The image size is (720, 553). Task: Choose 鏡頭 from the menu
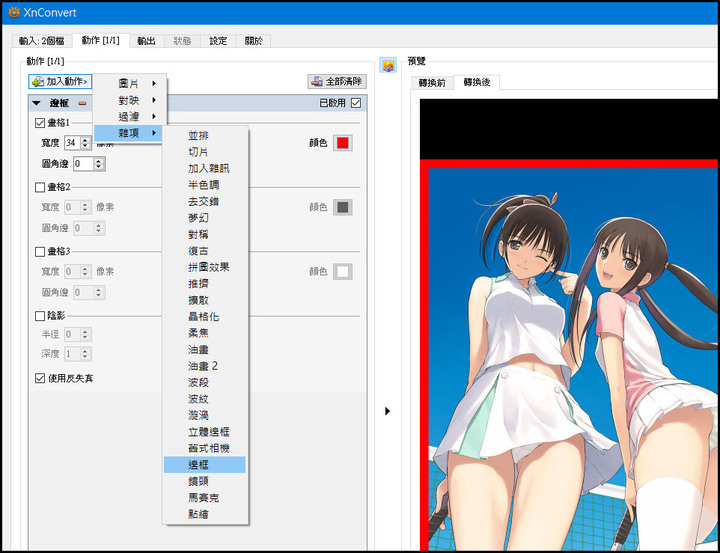coord(205,481)
